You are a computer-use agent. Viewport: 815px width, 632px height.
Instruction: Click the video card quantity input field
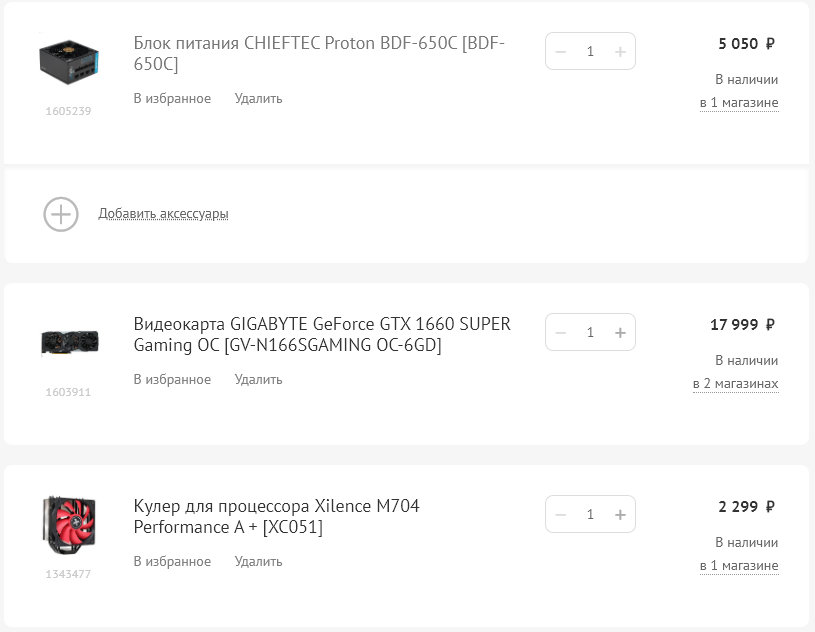coord(590,333)
